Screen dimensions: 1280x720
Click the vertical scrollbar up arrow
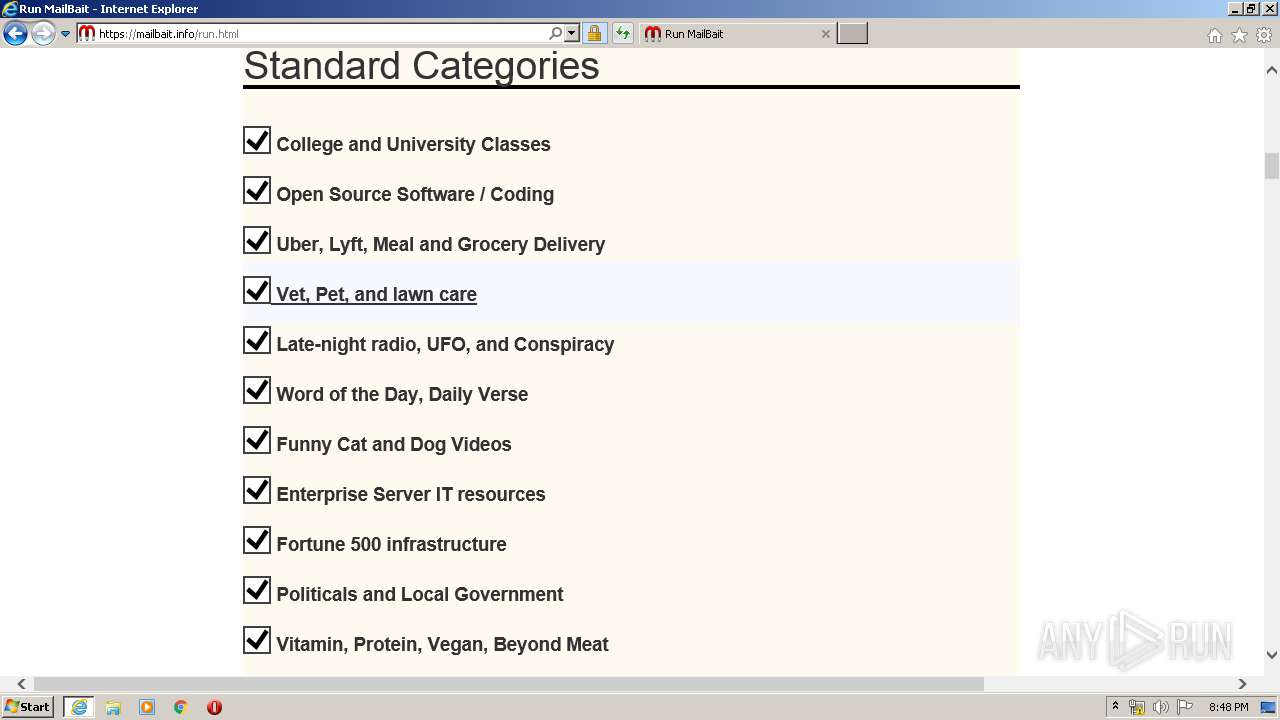[x=1272, y=70]
